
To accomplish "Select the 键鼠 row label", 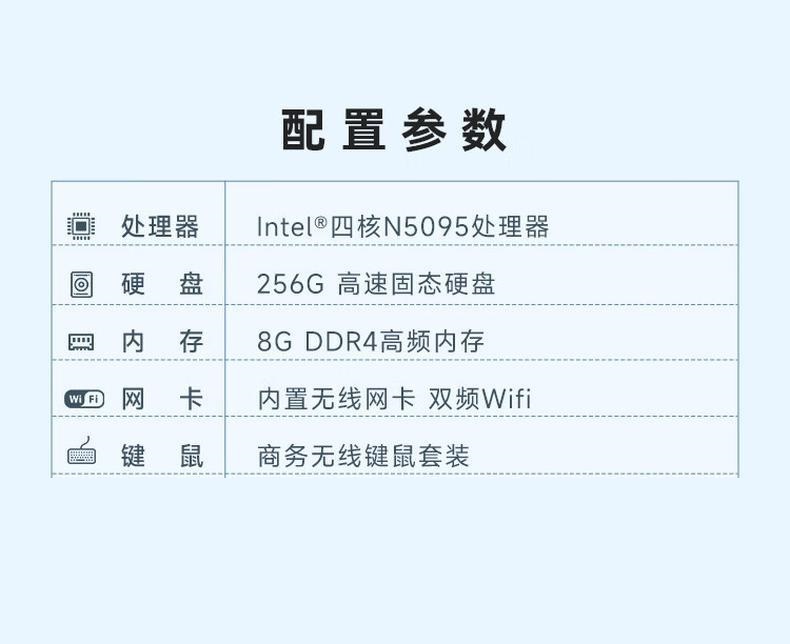I will tap(162, 456).
